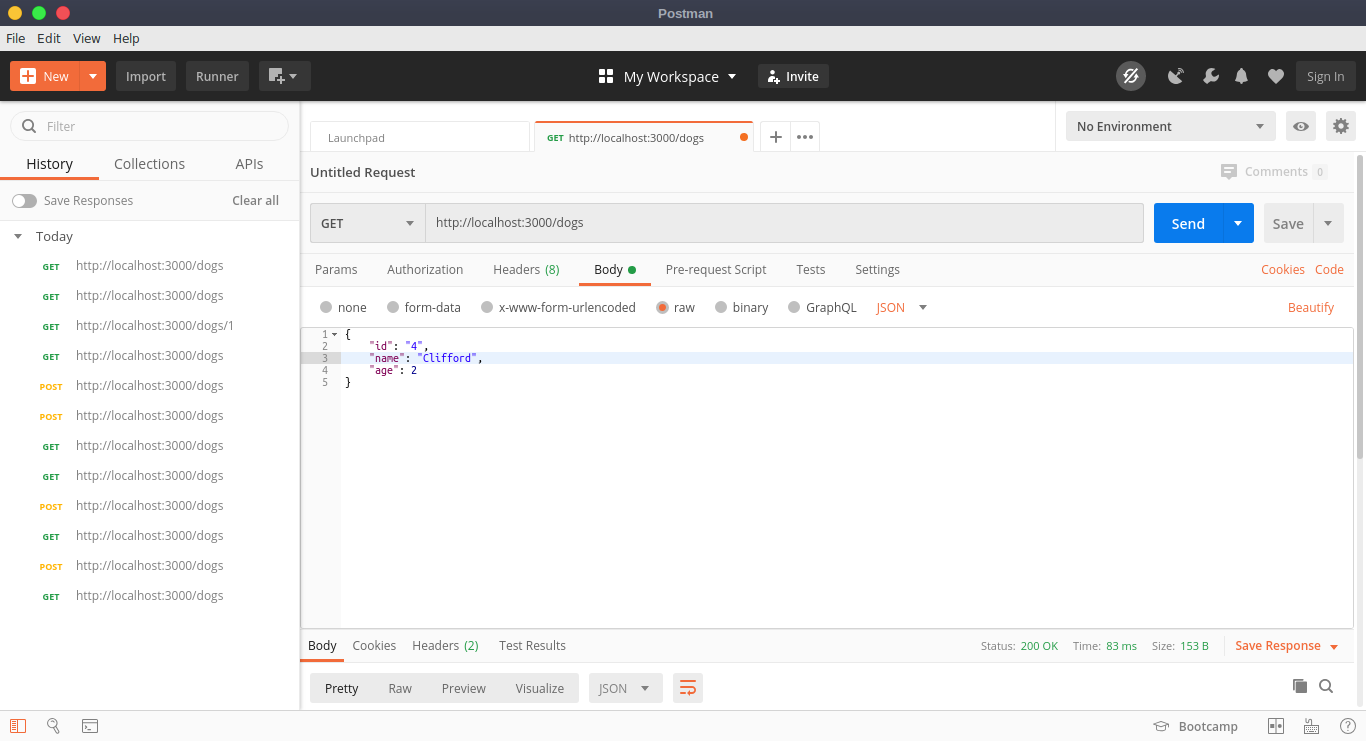Open the View menu

(87, 38)
